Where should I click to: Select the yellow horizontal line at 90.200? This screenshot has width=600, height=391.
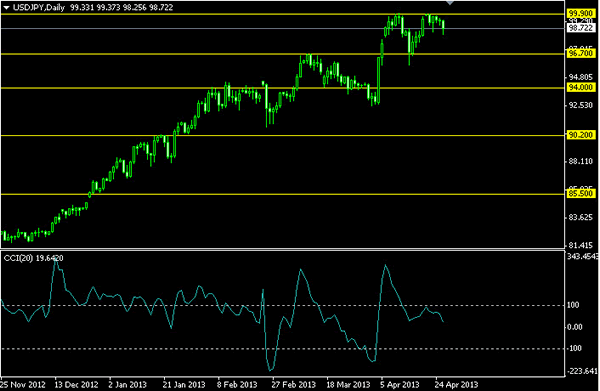click(282, 135)
